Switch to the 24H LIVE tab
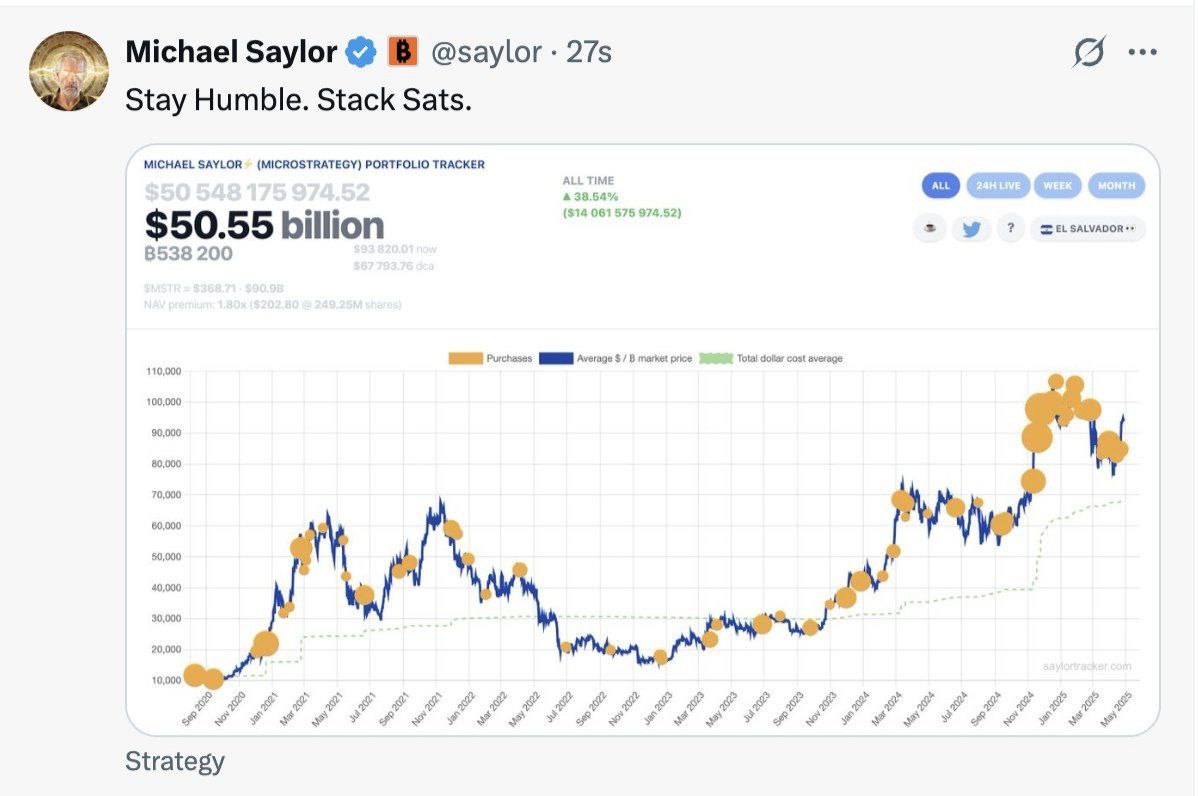Image resolution: width=1198 pixels, height=796 pixels. 996,186
